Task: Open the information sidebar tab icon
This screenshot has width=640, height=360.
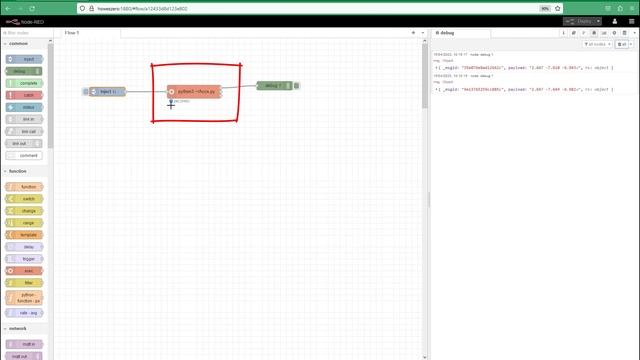Action: [x=563, y=33]
